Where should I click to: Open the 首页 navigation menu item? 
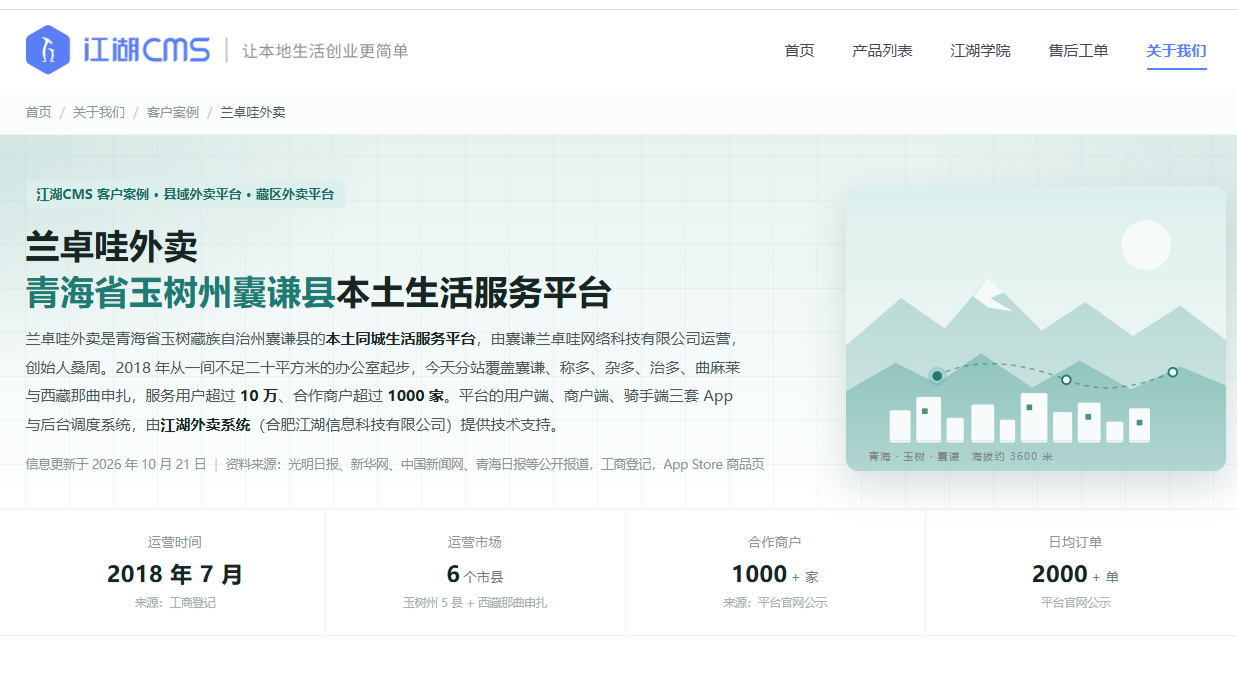tap(799, 51)
